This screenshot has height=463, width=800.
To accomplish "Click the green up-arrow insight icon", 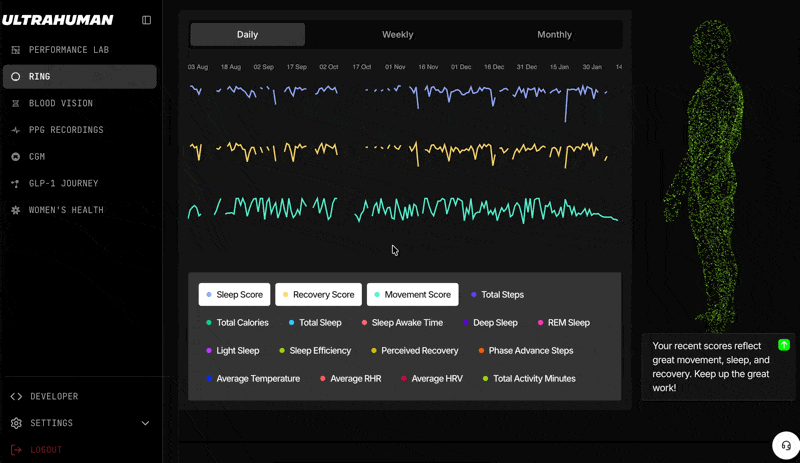I will 784,345.
